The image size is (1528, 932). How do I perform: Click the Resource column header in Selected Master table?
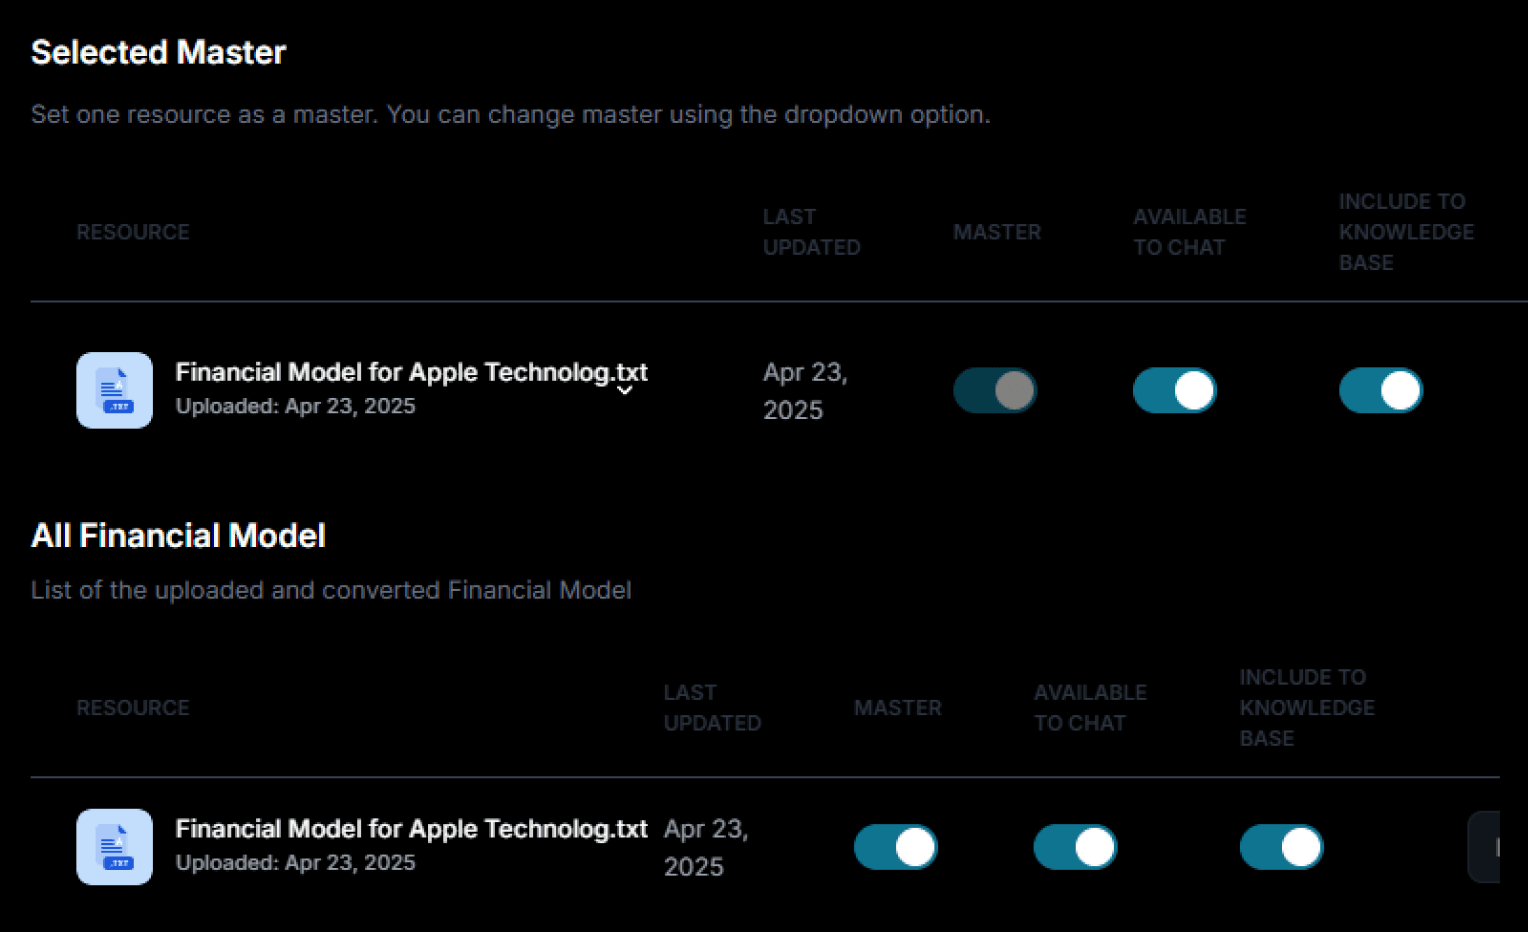point(133,232)
